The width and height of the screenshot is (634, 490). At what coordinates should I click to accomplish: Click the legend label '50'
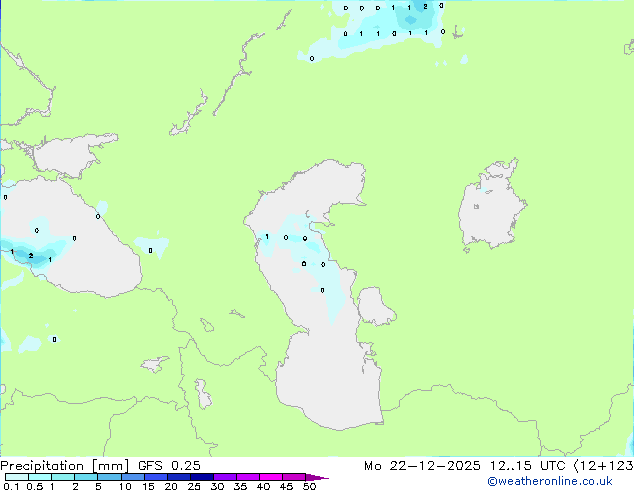309,486
